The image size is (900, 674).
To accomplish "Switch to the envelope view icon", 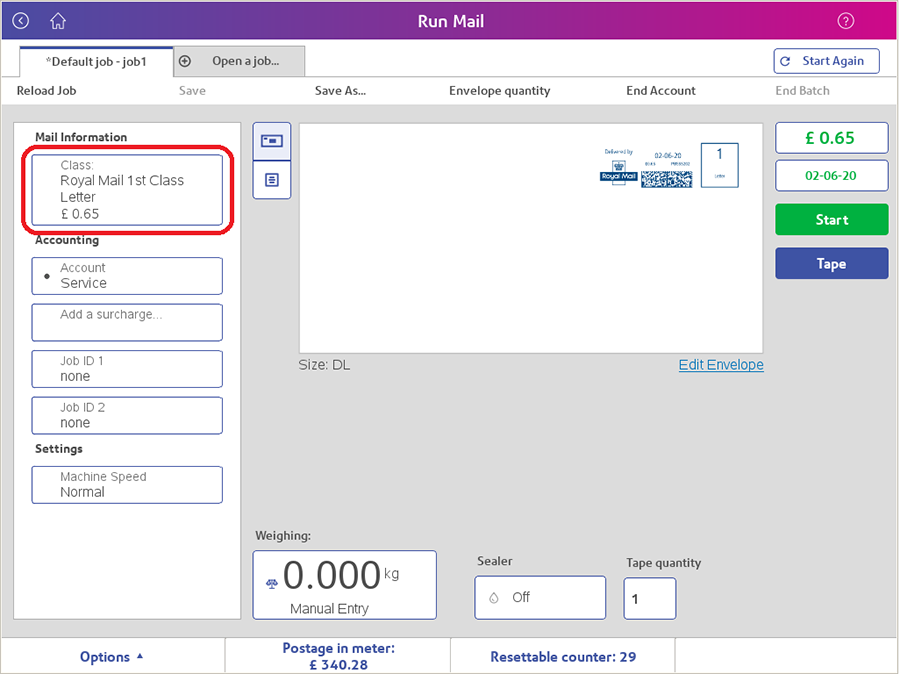I will 271,141.
